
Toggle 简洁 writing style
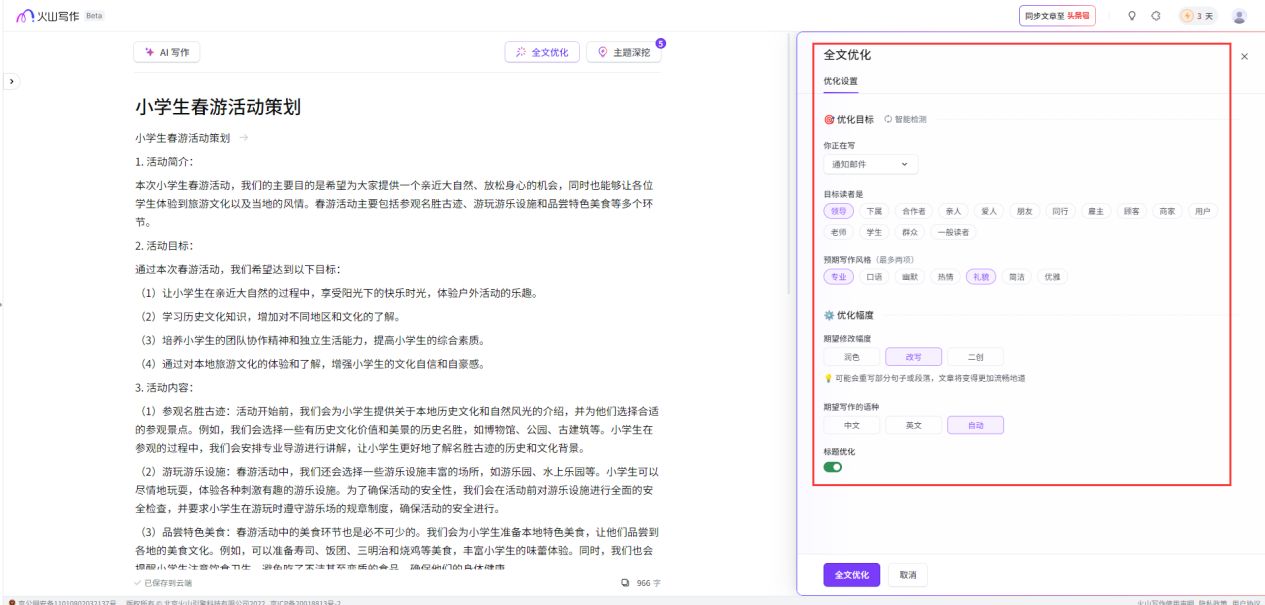pos(1016,276)
